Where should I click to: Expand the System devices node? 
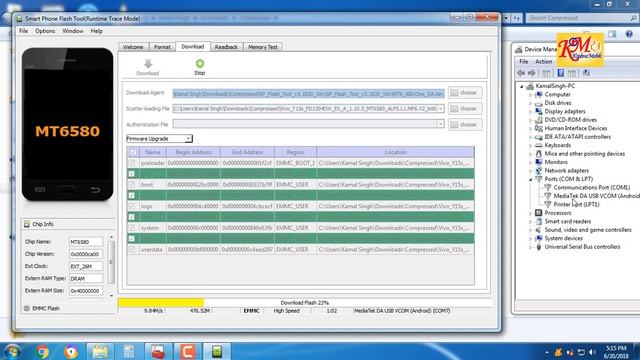tap(531, 239)
